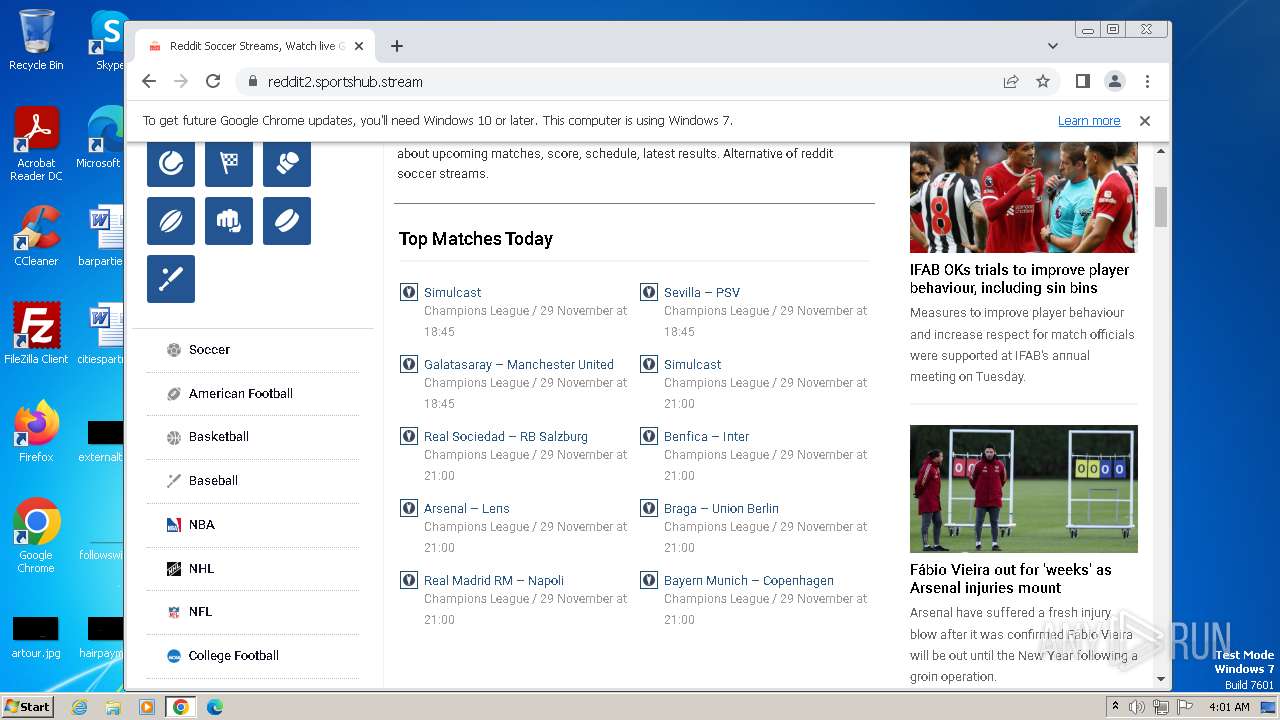The image size is (1280, 720).
Task: Open the Real Madrid RM – Napoli match
Action: [x=494, y=581]
